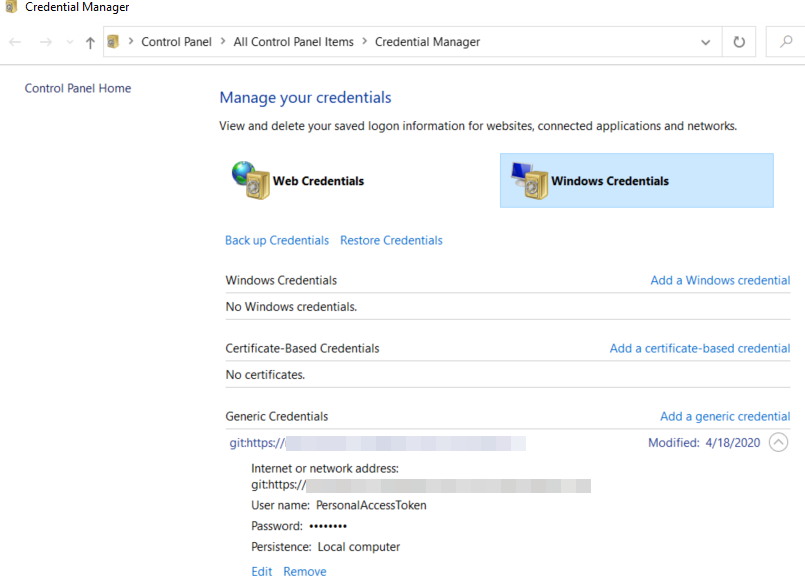Image resolution: width=805 pixels, height=583 pixels.
Task: Click the address bar Credential Manager icon
Action: tap(113, 42)
